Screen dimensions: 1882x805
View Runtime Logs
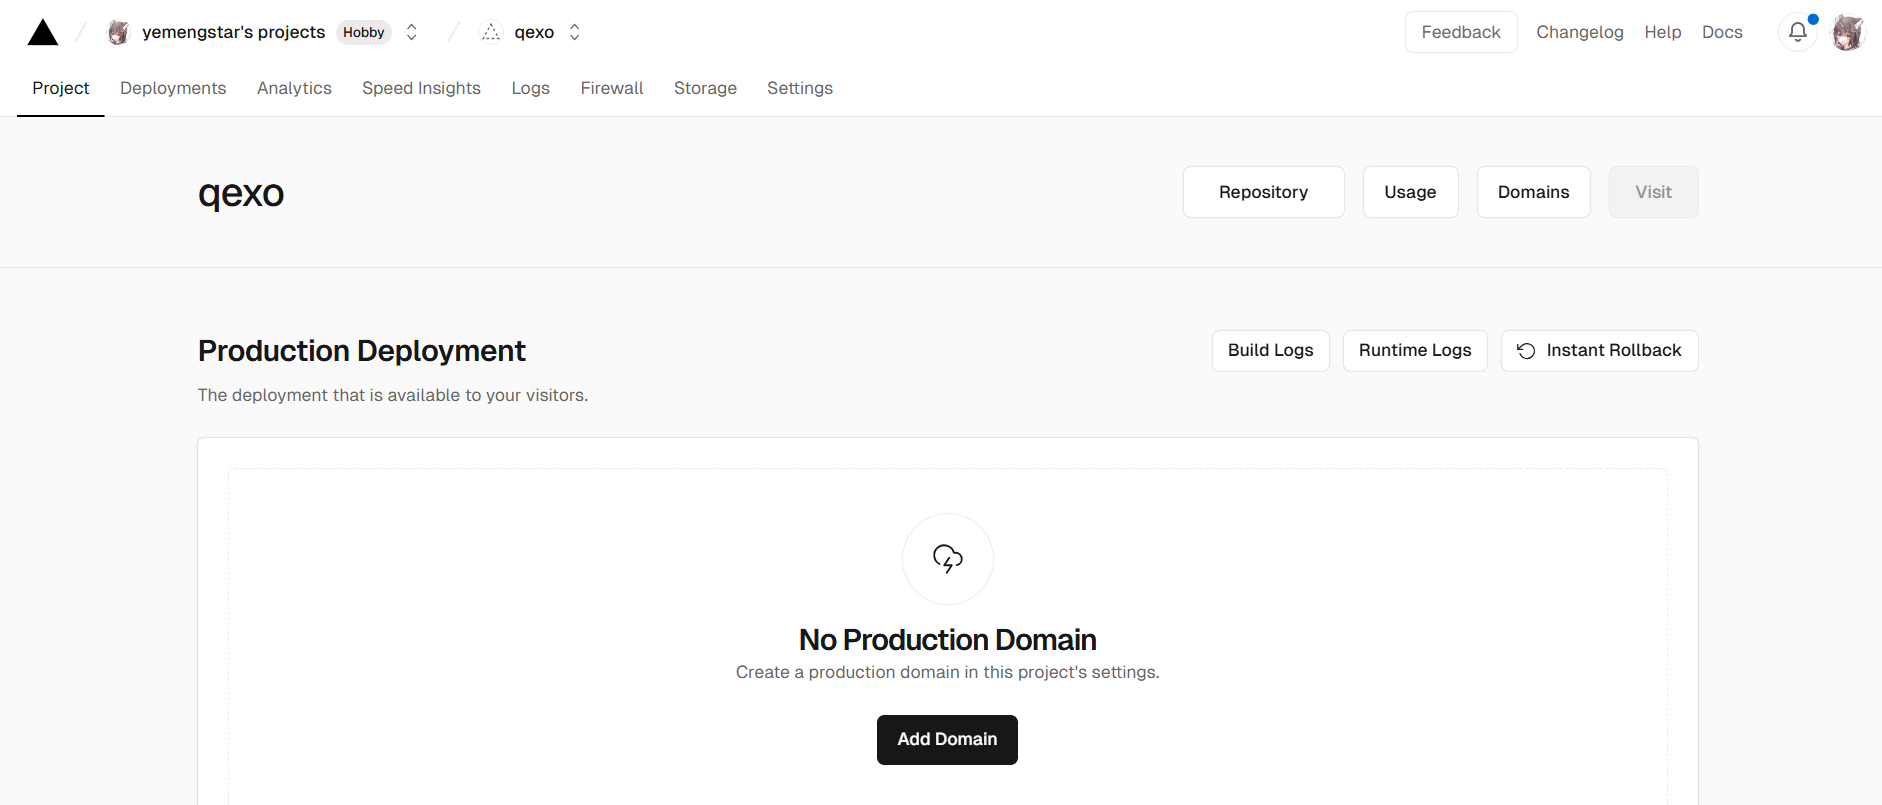[1414, 350]
